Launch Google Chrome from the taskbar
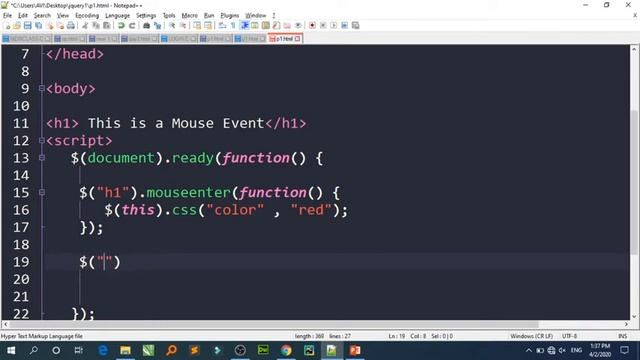This screenshot has width=640, height=360. click(x=286, y=350)
